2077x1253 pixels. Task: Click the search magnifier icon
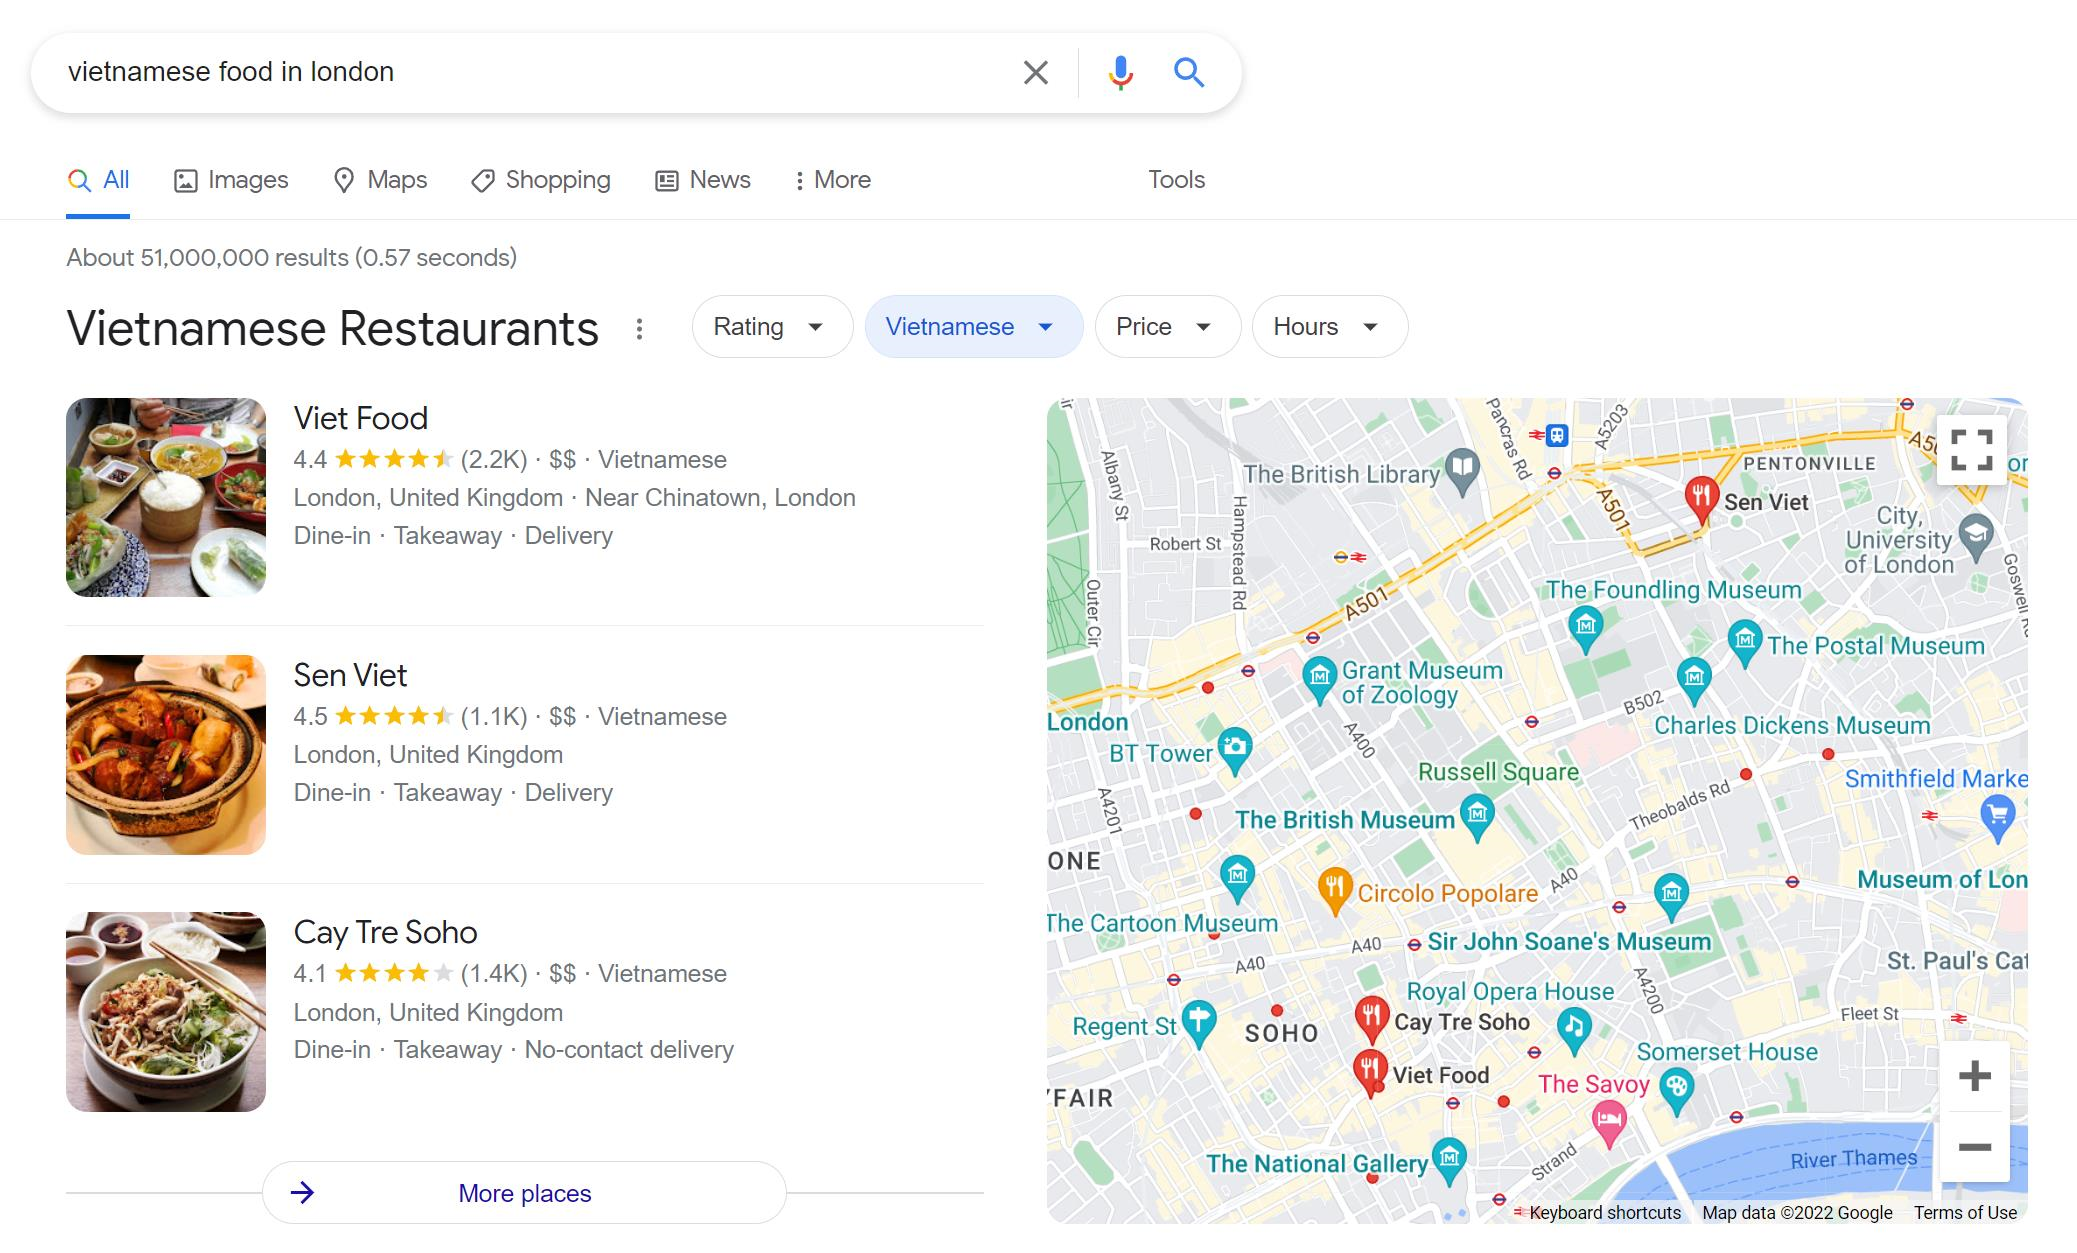(1189, 71)
